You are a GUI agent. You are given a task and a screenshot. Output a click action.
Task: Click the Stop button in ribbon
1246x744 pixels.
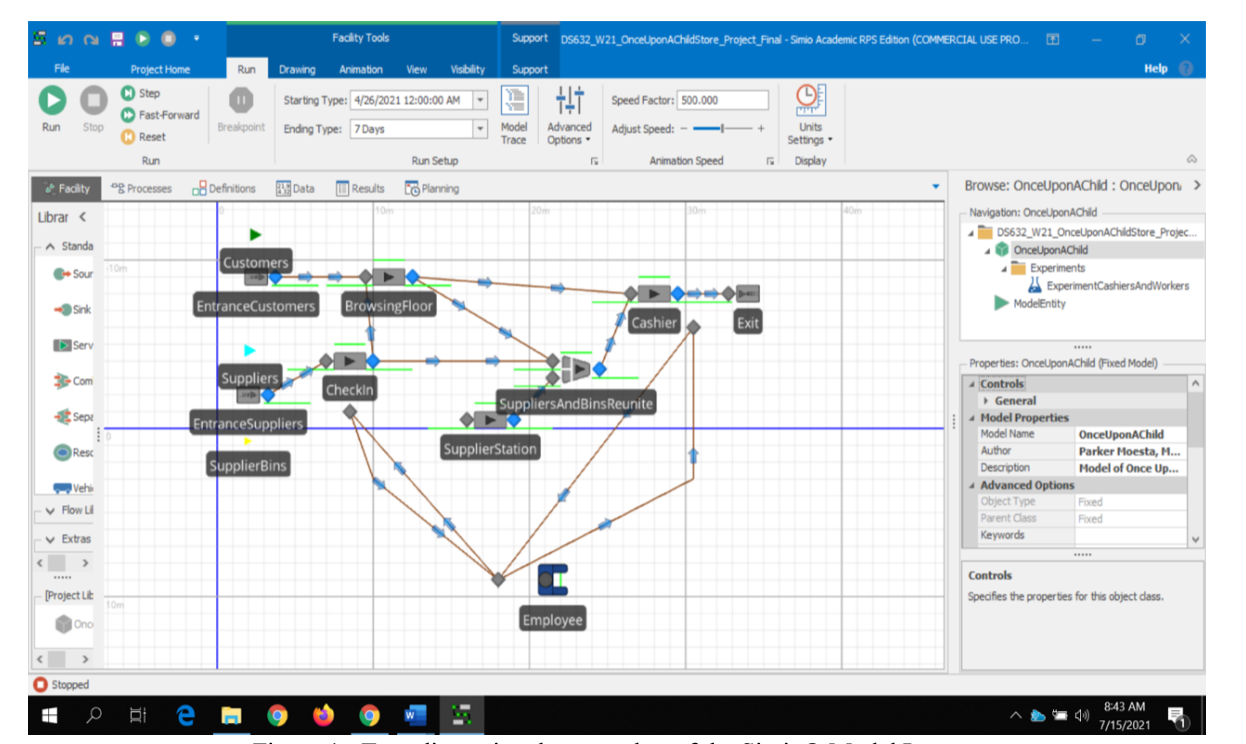pyautogui.click(x=93, y=108)
